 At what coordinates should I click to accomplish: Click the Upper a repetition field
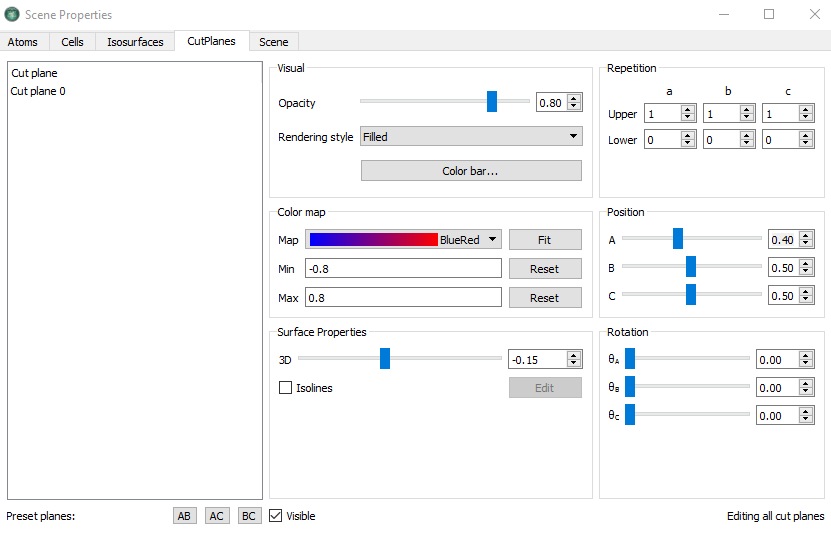(x=663, y=113)
